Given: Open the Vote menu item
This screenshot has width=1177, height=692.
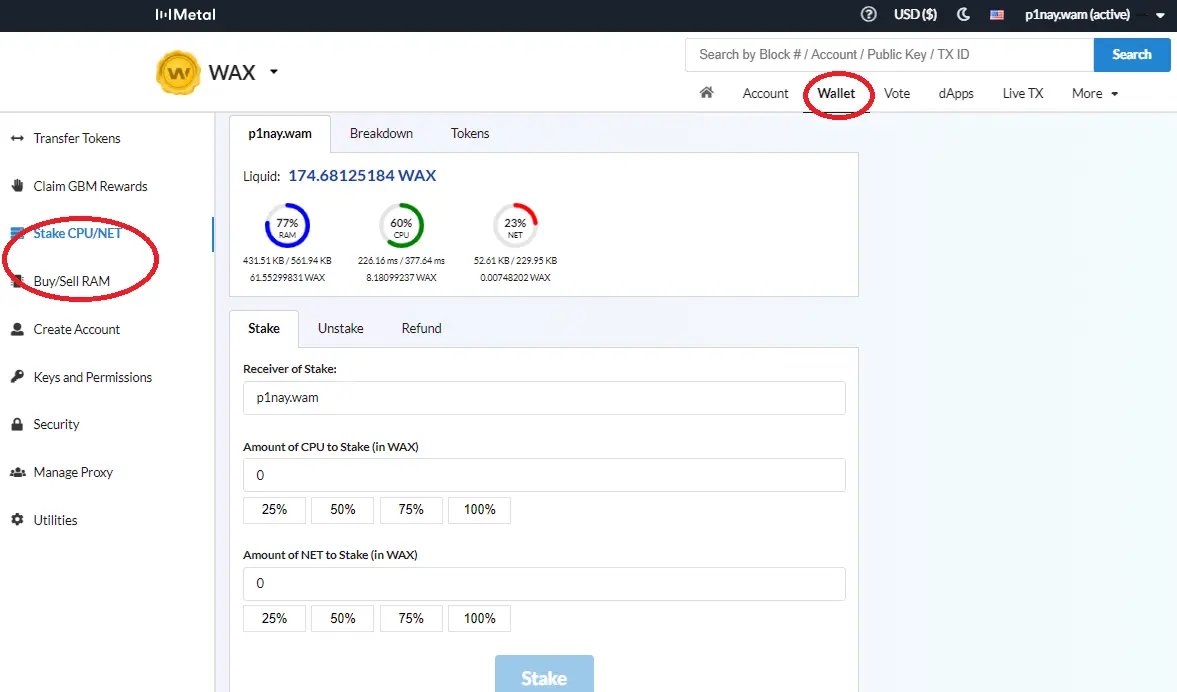Looking at the screenshot, I should click(x=897, y=93).
